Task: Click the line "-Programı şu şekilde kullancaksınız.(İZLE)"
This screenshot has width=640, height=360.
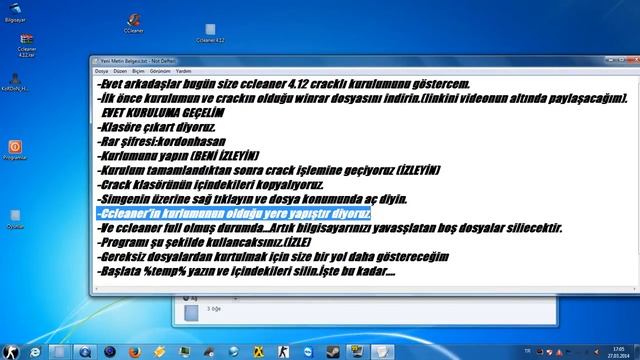Action: [x=204, y=242]
